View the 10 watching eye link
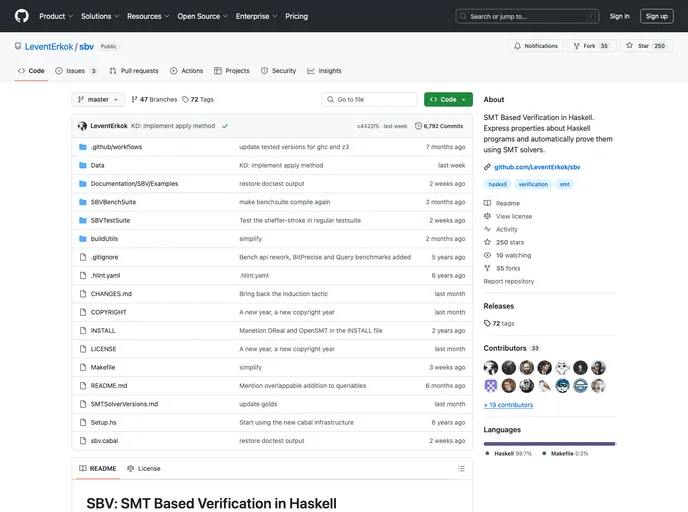 (x=507, y=255)
